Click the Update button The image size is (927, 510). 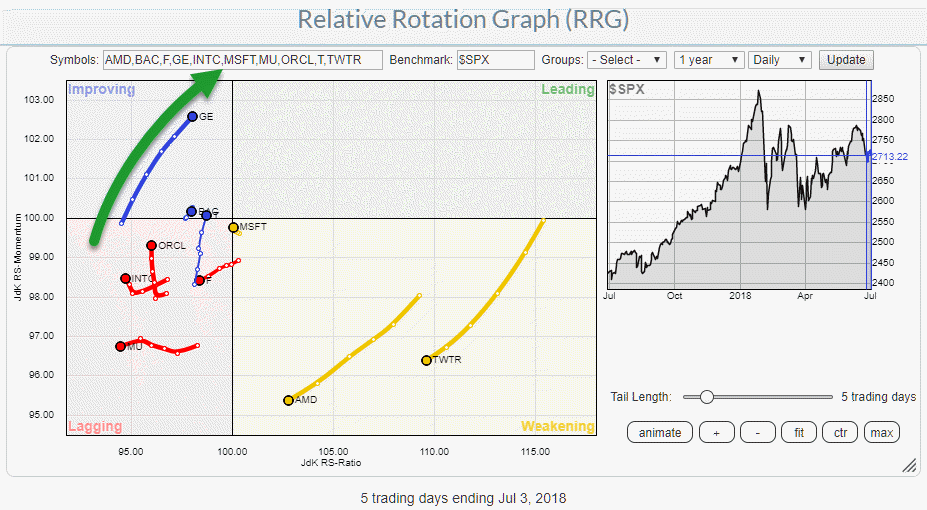coord(846,60)
